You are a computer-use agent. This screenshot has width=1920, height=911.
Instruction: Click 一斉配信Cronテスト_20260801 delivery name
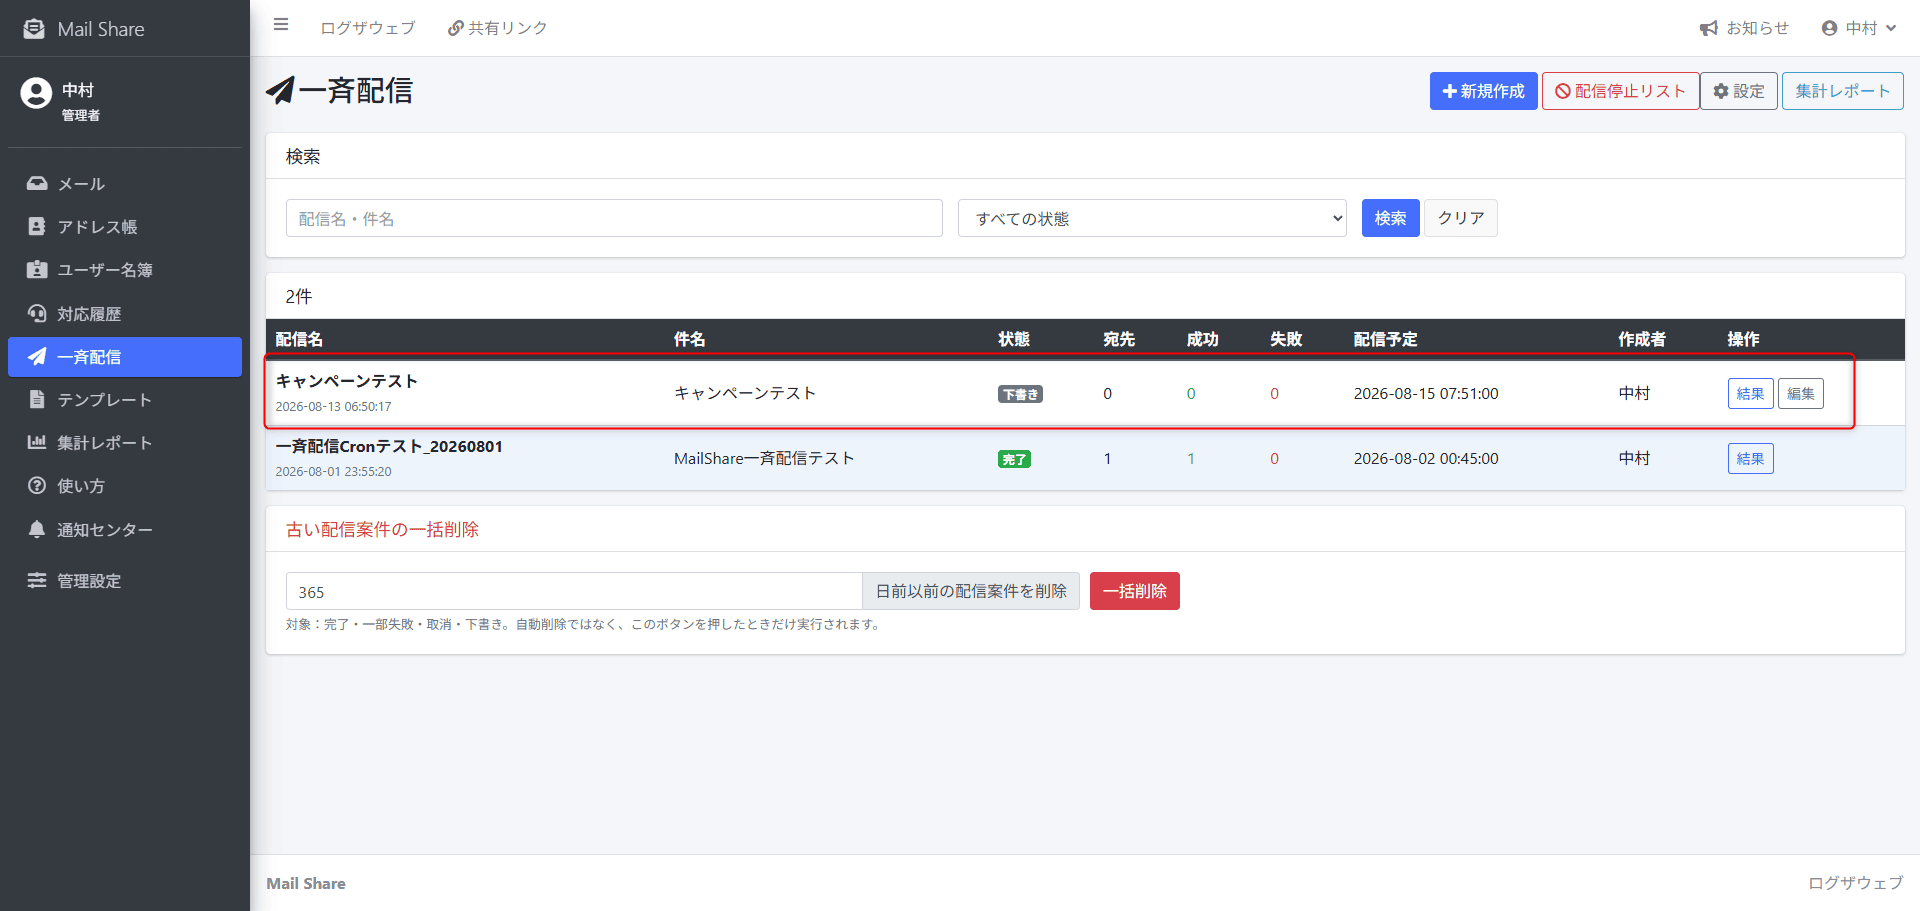(389, 446)
